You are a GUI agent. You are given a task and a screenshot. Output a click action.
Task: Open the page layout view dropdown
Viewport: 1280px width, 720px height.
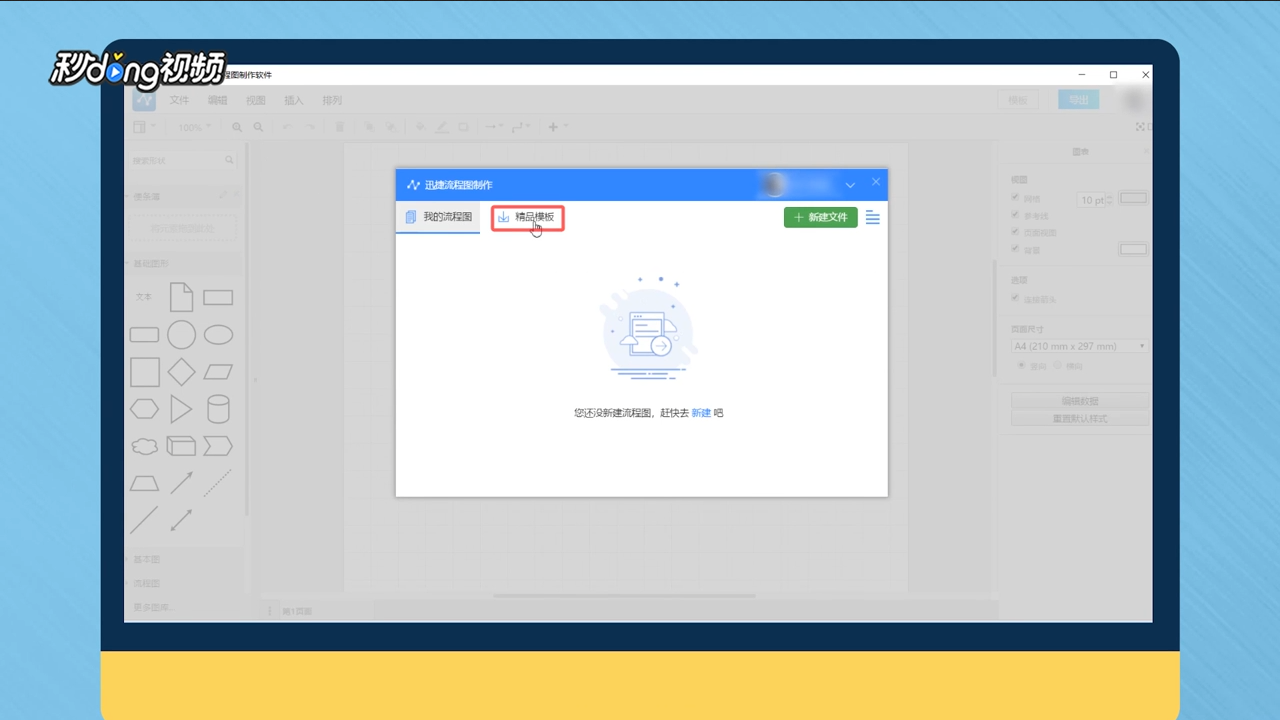145,127
